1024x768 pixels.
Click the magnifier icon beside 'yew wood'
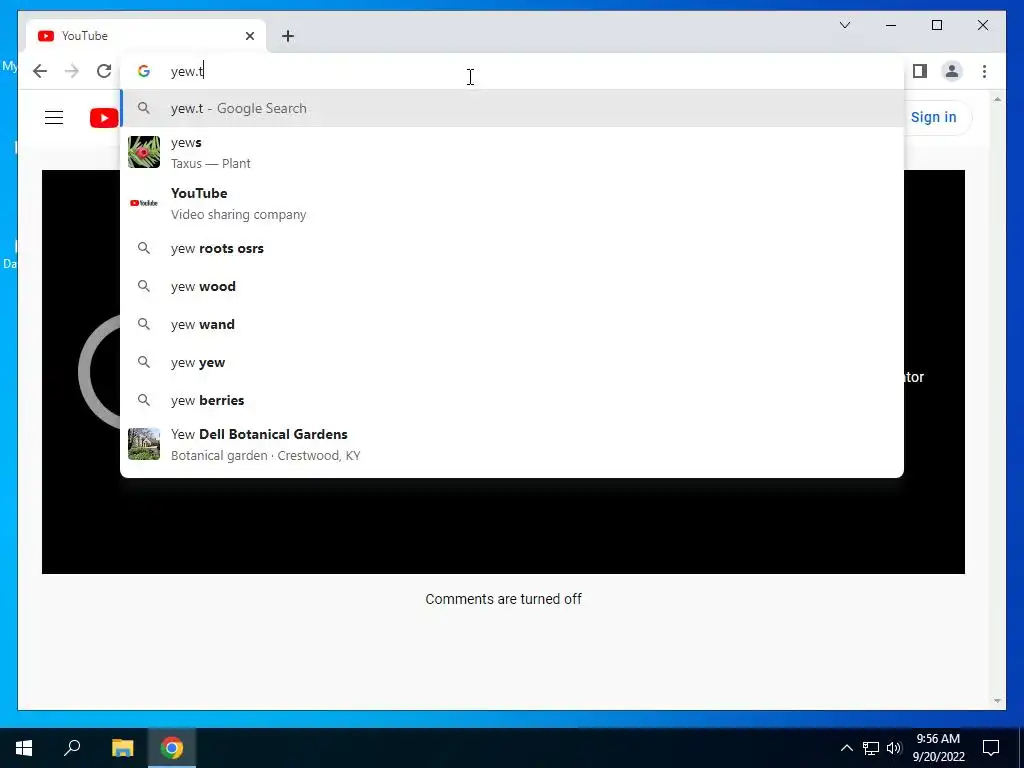pos(144,286)
